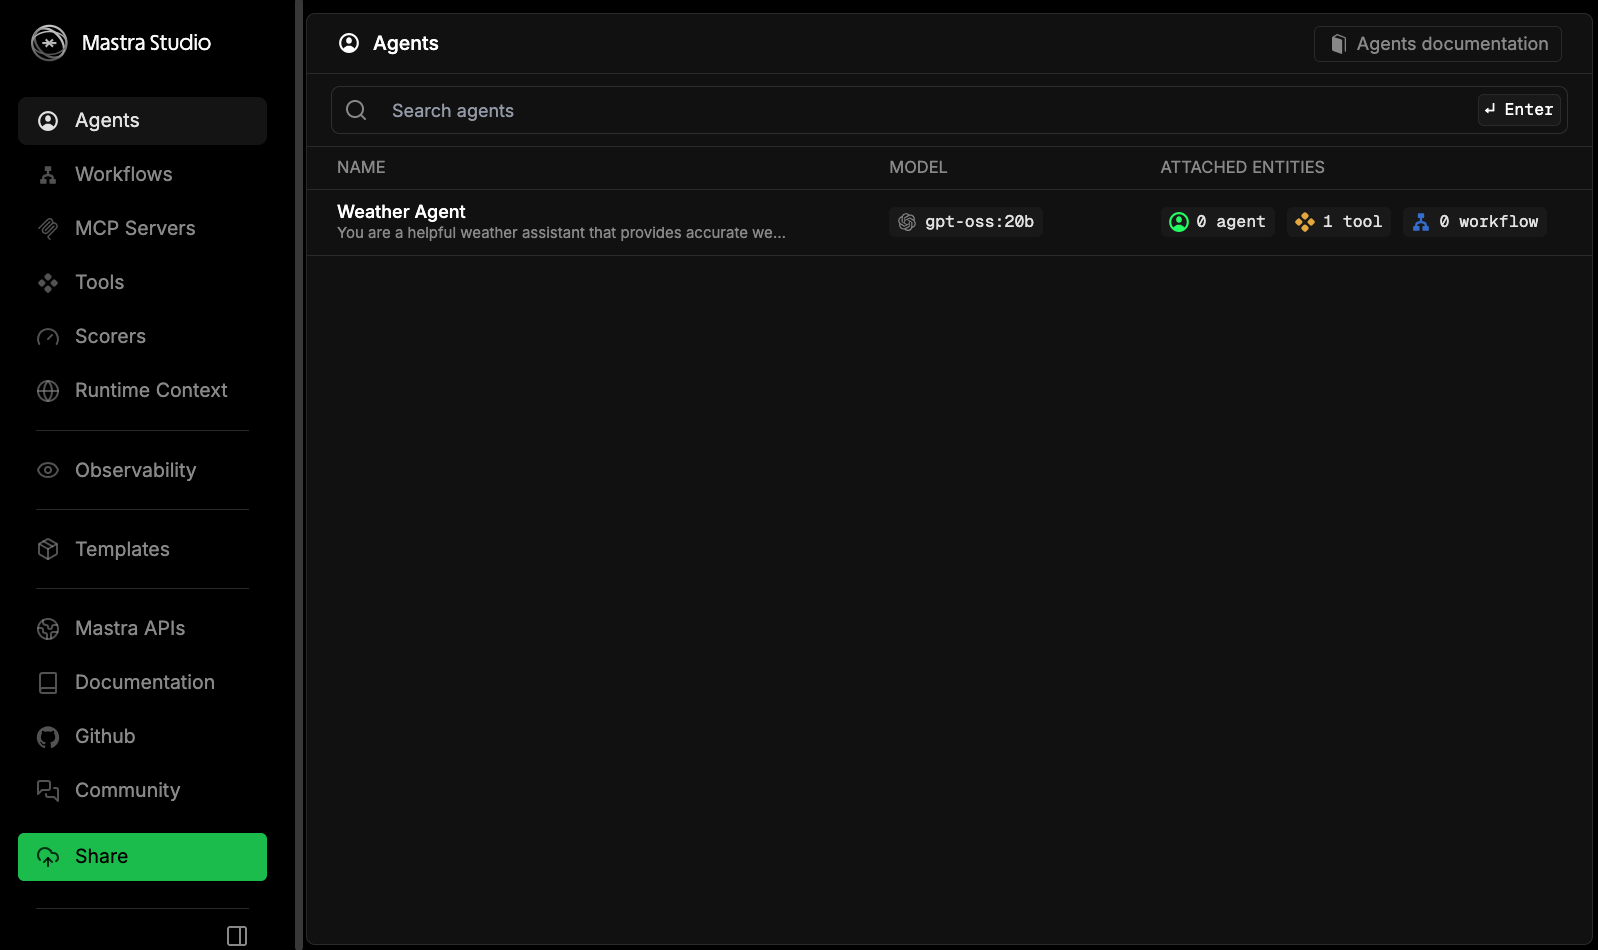Click the blue workflow badge icon
The height and width of the screenshot is (950, 1598).
pyautogui.click(x=1421, y=222)
